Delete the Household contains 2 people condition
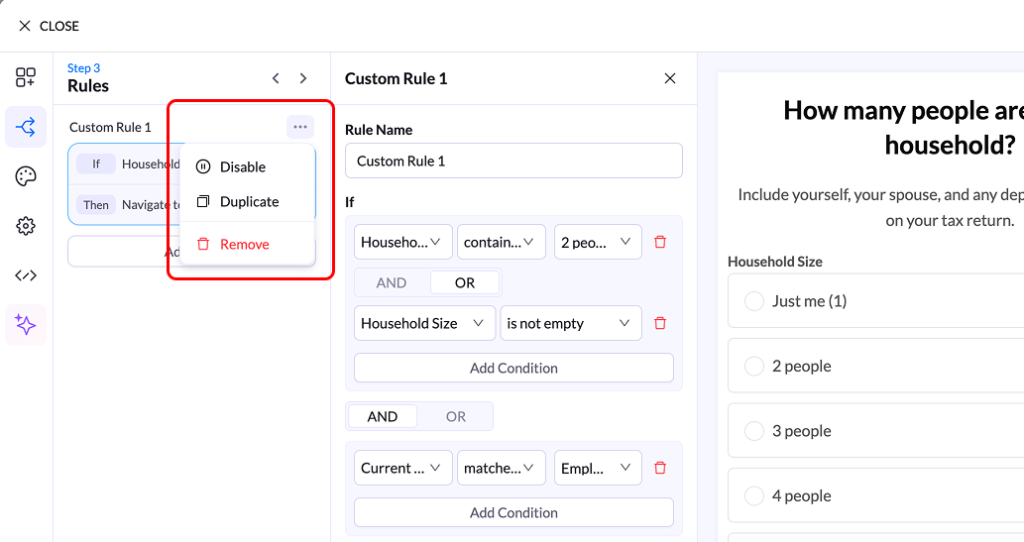1024x542 pixels. (660, 242)
